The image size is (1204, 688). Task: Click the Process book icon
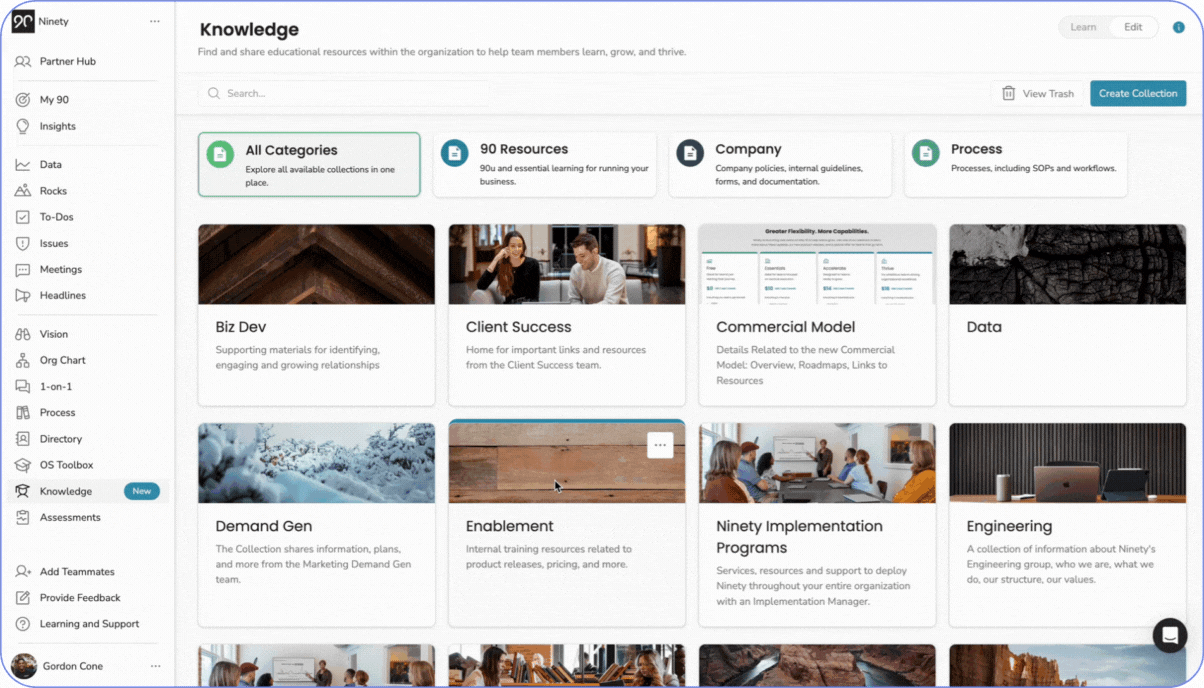(23, 412)
